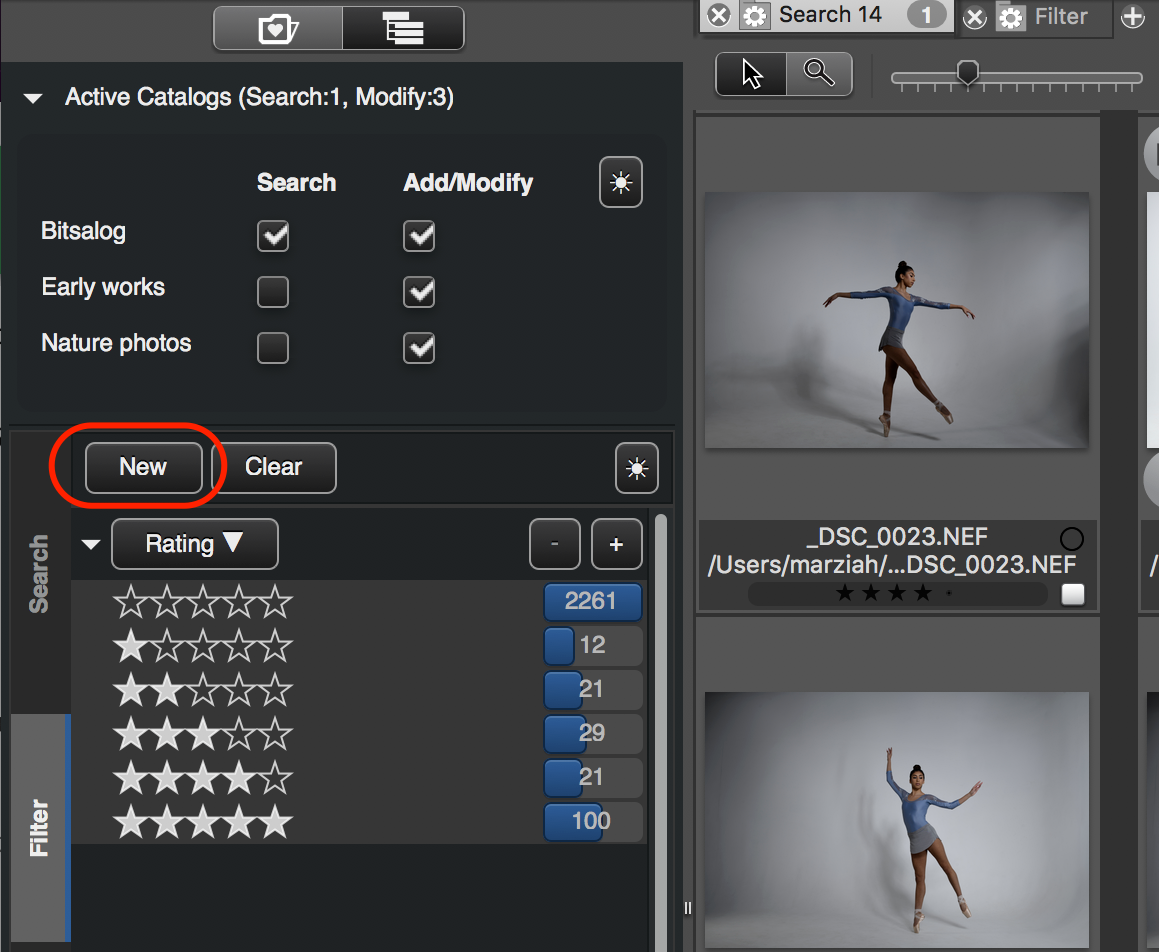Click the rating list vertical scrollbar
Image resolution: width=1159 pixels, height=952 pixels.
tap(661, 732)
